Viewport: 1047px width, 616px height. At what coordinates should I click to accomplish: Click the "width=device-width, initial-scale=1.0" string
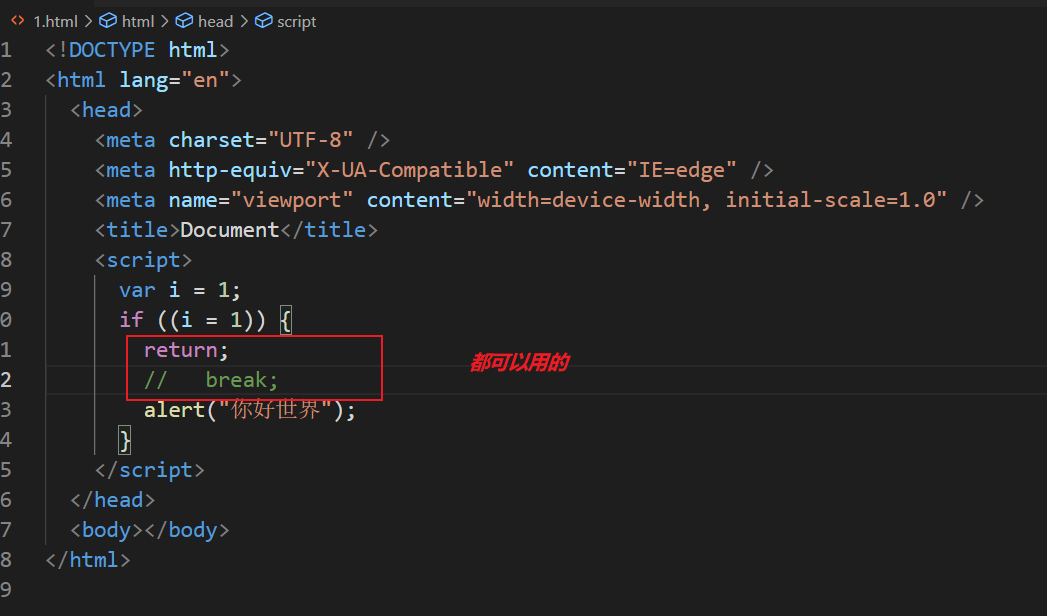pos(706,200)
